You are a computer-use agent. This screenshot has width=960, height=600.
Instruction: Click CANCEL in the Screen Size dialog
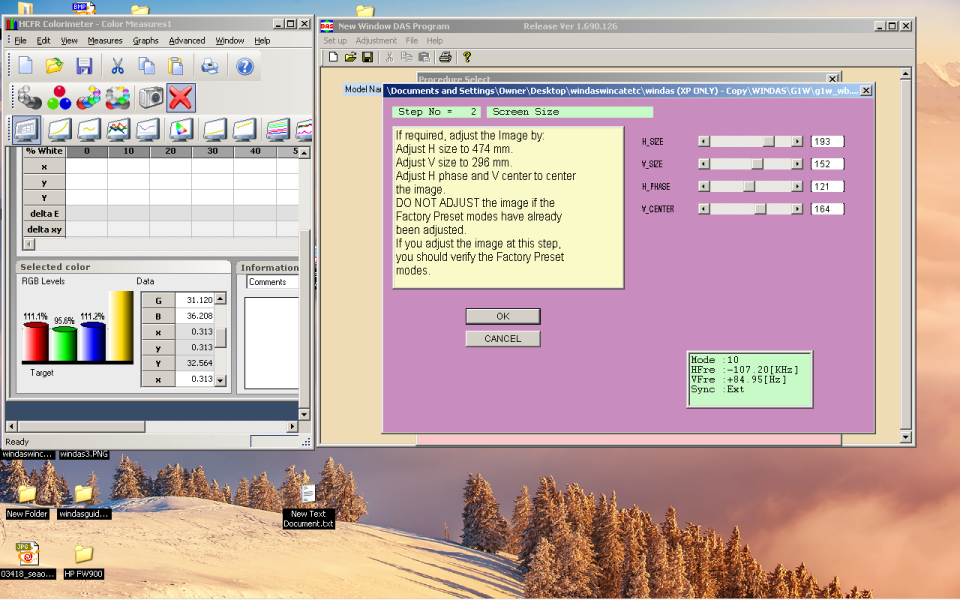[503, 339]
